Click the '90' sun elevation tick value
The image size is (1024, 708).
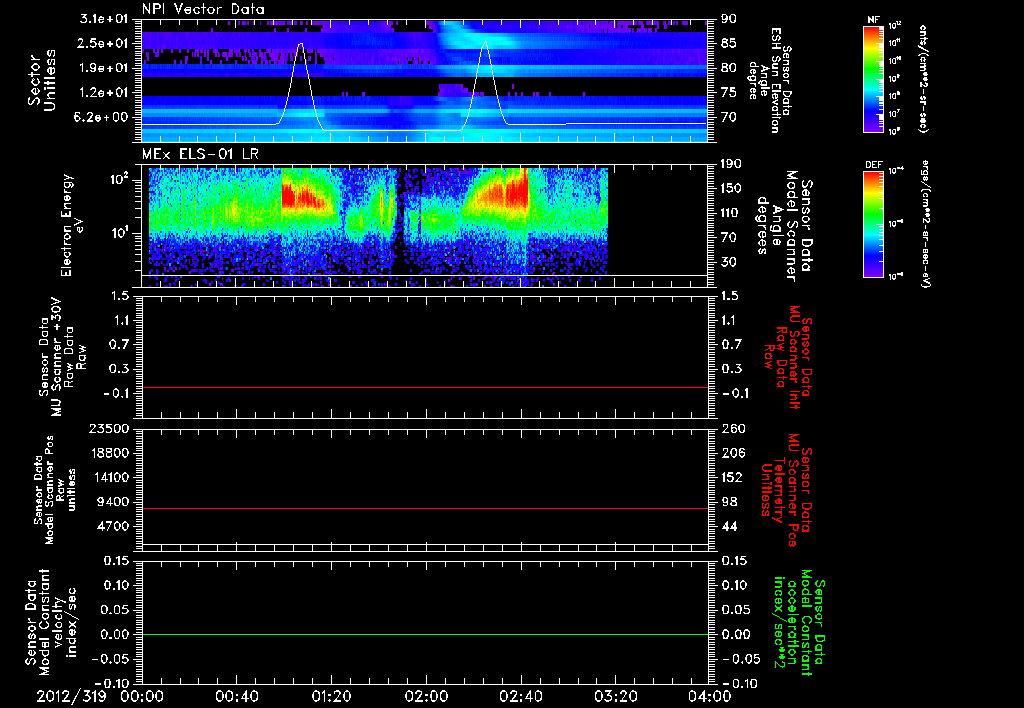729,19
